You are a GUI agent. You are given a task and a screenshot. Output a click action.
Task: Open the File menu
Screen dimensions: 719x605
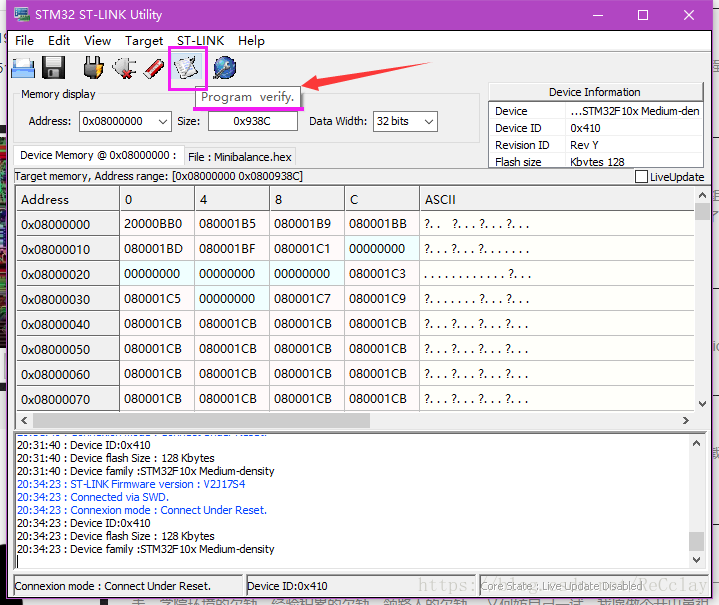24,41
